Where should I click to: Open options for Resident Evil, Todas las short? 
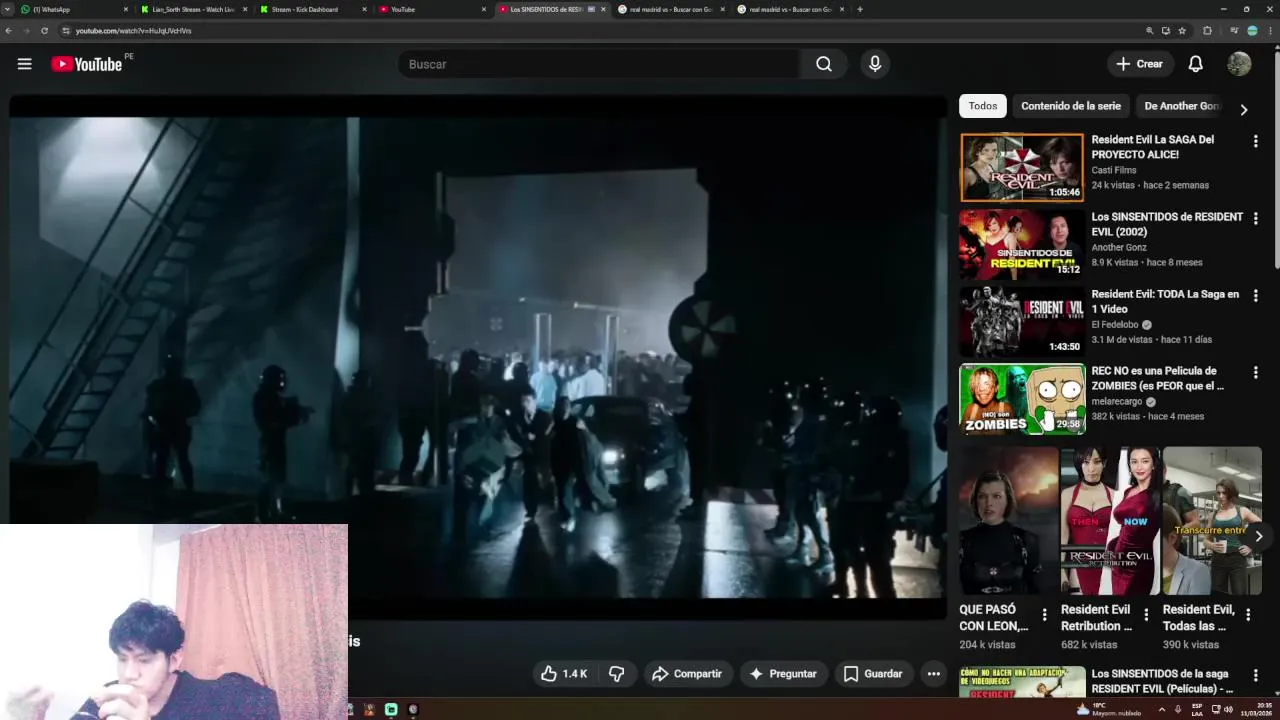[1248, 614]
